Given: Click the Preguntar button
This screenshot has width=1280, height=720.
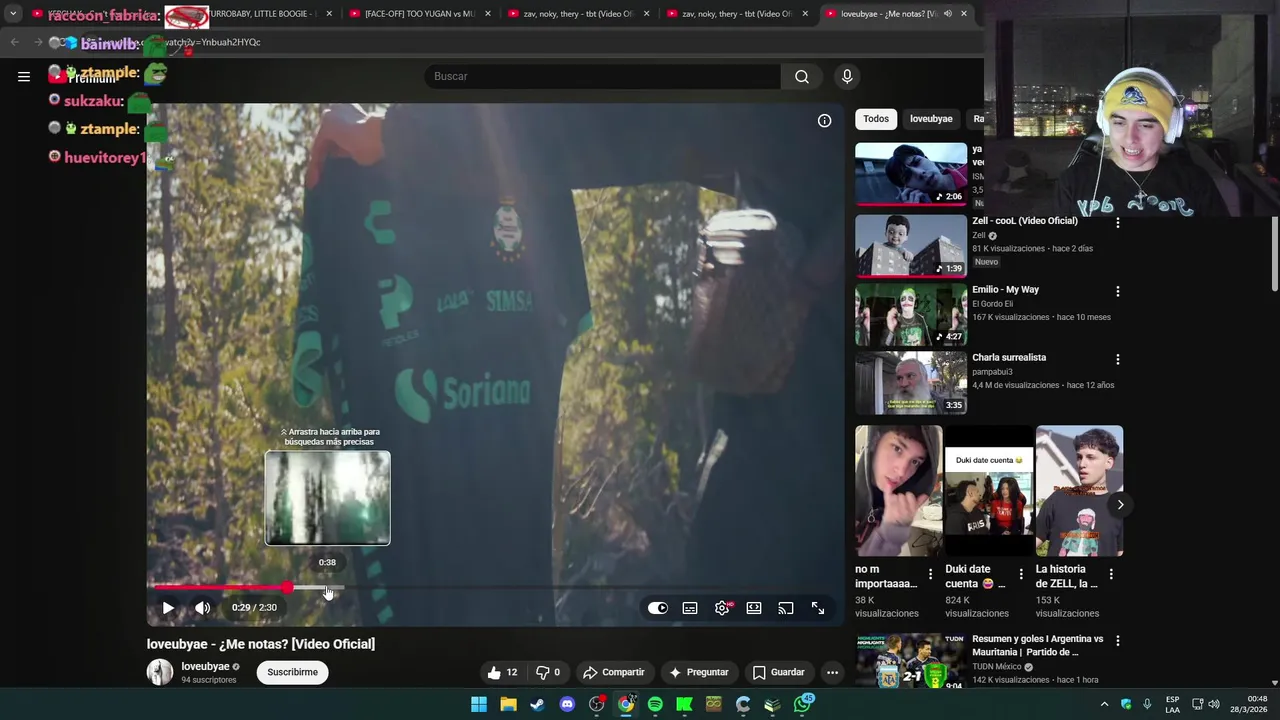Looking at the screenshot, I should pos(699,672).
